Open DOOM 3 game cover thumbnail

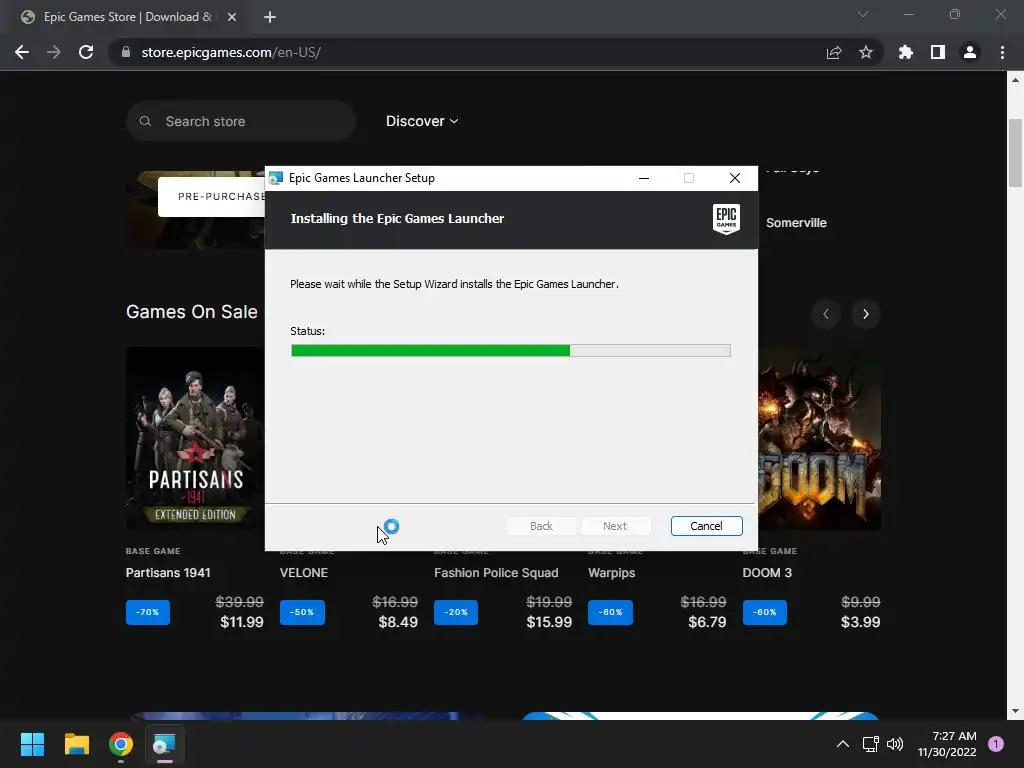click(x=820, y=438)
